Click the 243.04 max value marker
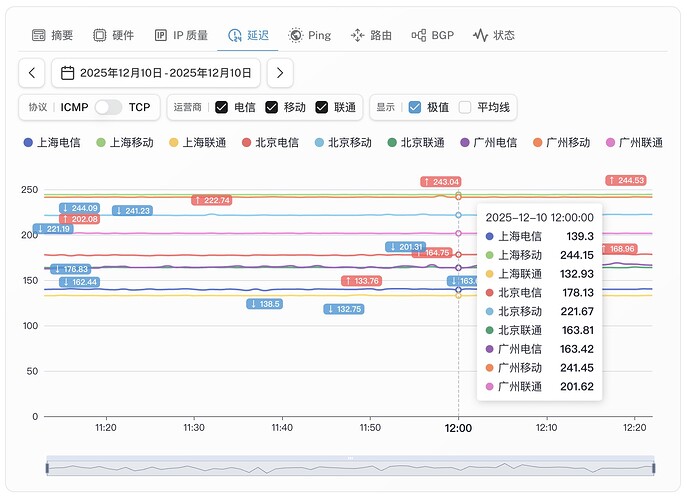 tap(441, 181)
